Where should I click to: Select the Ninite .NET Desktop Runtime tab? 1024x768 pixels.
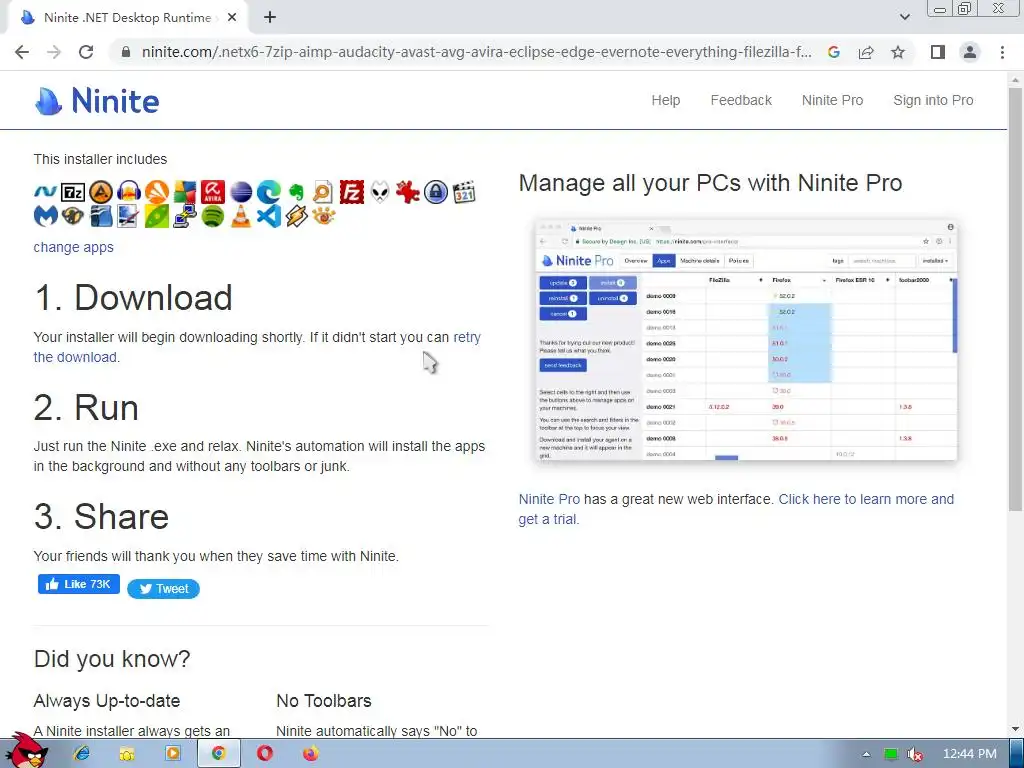tap(127, 18)
